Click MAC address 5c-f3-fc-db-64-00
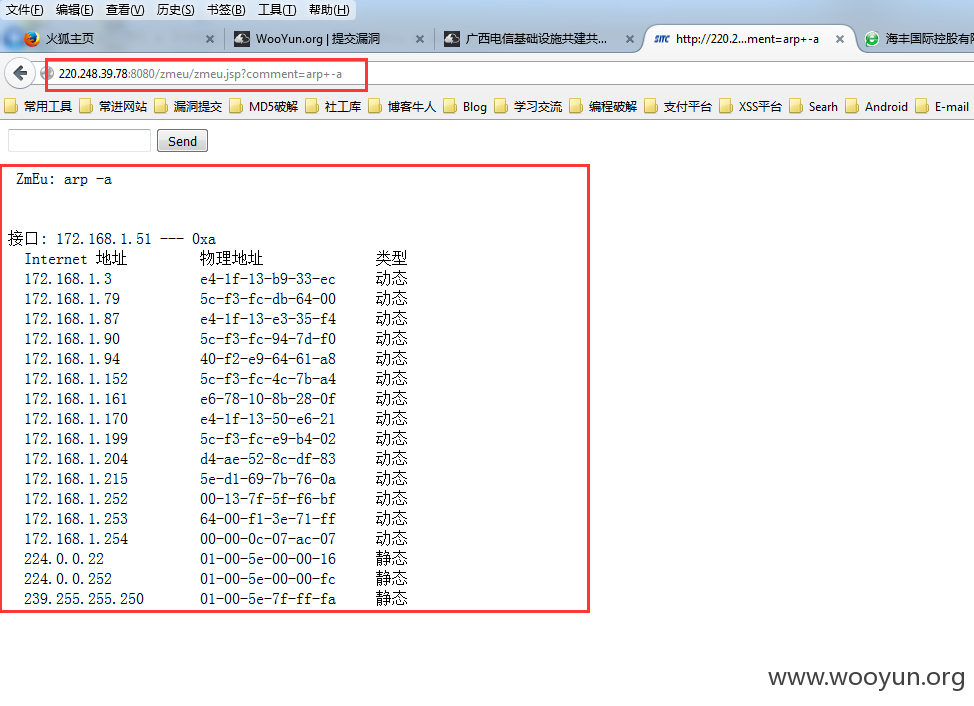 point(268,299)
